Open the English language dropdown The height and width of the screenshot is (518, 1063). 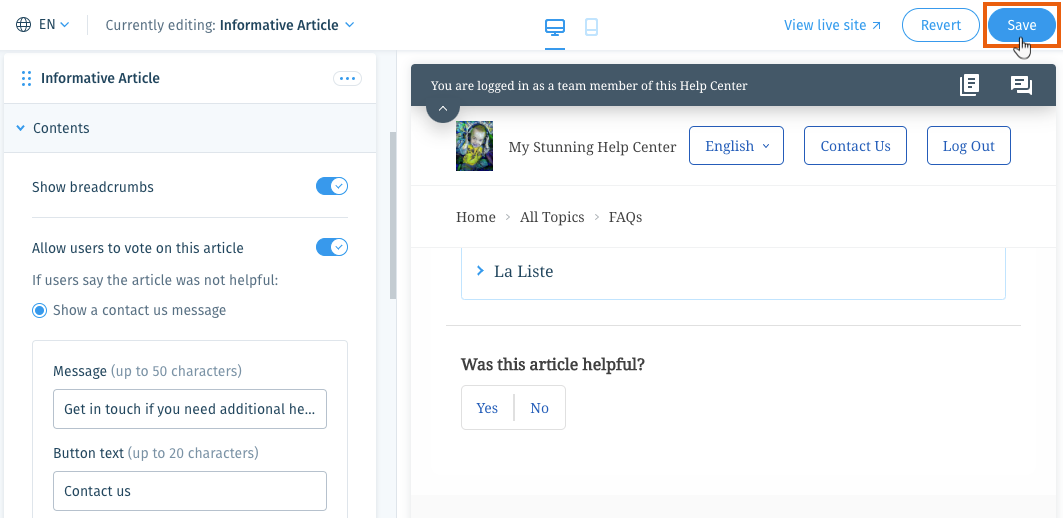736,146
